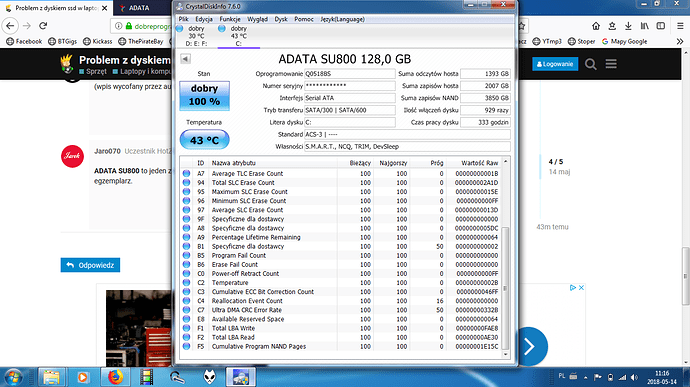Click the forum search magnifier icon
This screenshot has height=387, width=690.
tap(591, 64)
